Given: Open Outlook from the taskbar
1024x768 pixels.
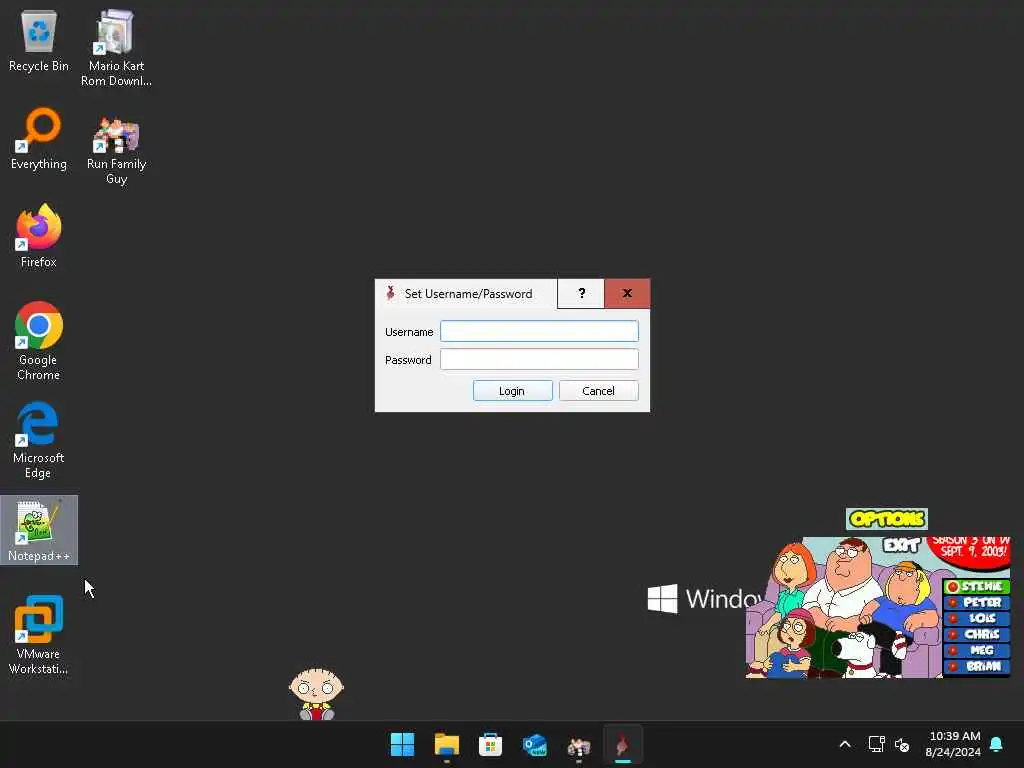Looking at the screenshot, I should coord(534,745).
